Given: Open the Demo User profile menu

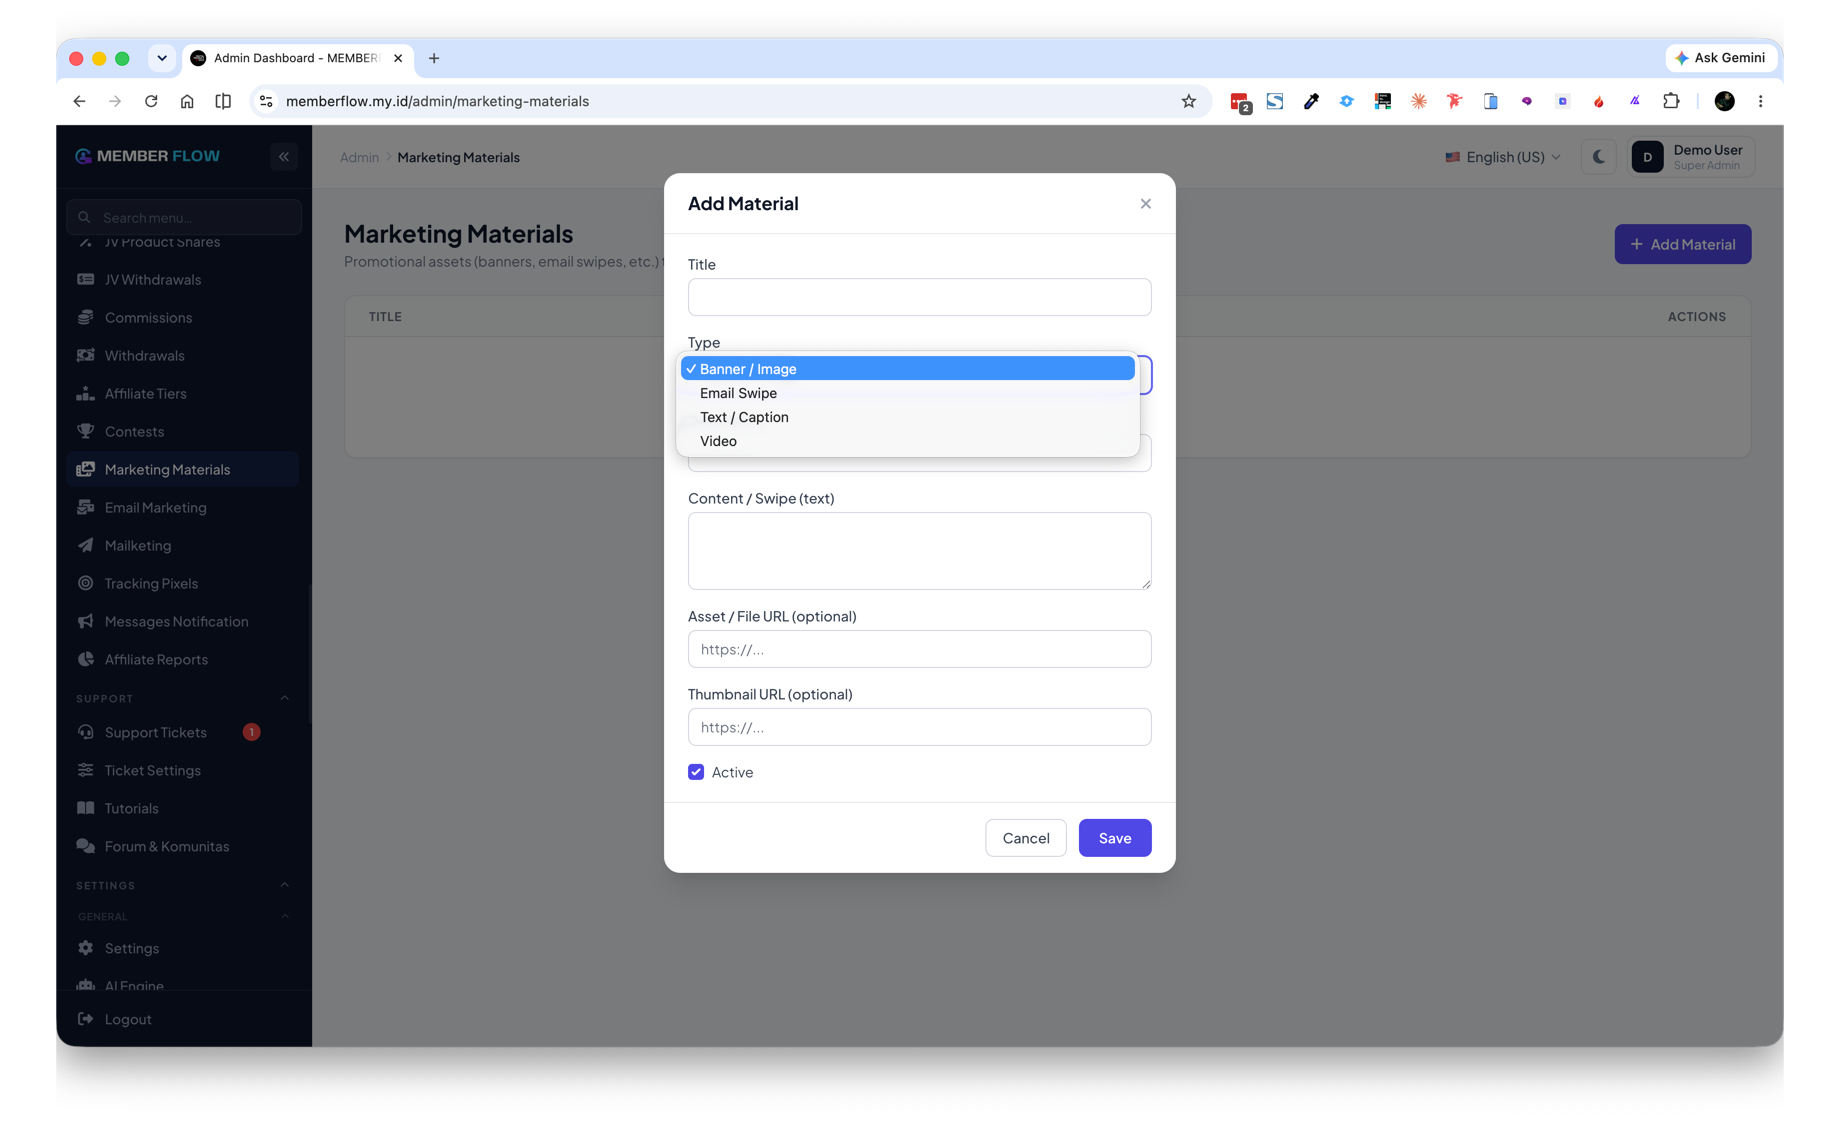Looking at the screenshot, I should tap(1691, 157).
